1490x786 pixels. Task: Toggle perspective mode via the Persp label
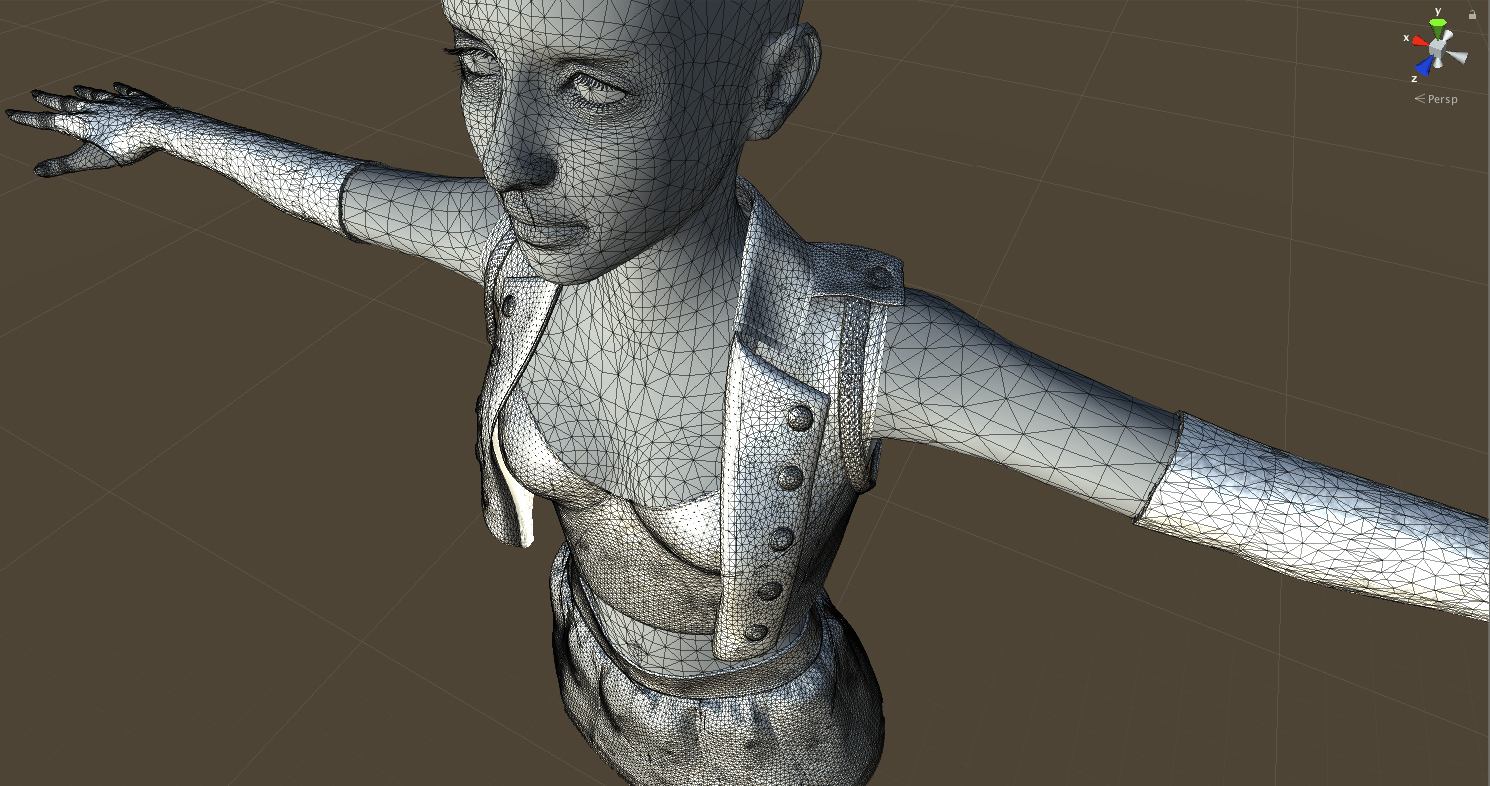pos(1443,99)
